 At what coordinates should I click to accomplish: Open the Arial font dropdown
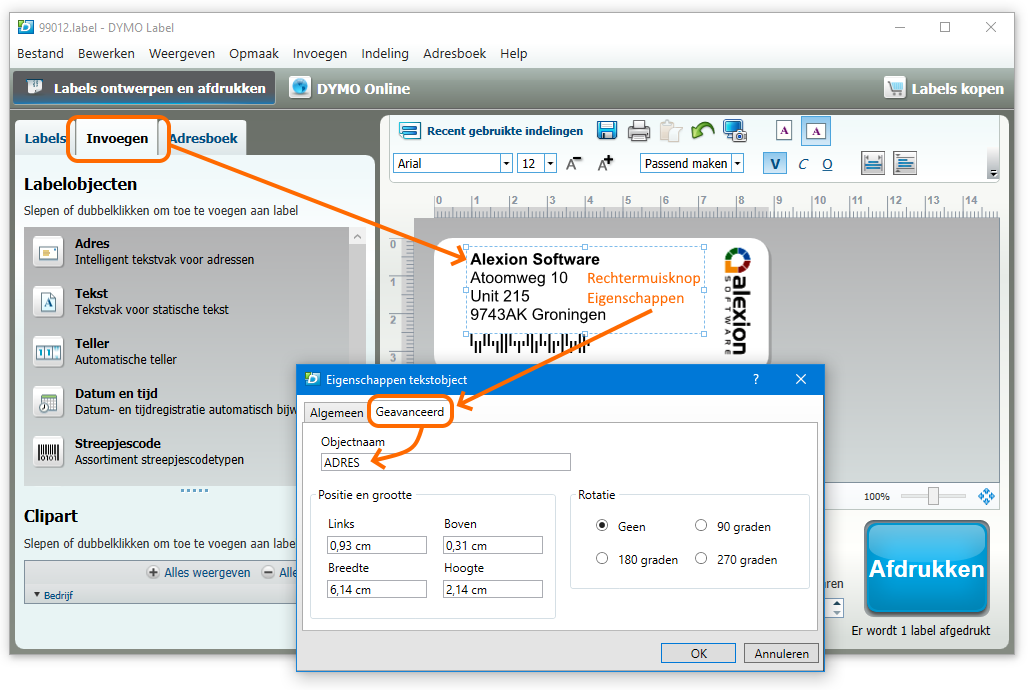[x=506, y=164]
